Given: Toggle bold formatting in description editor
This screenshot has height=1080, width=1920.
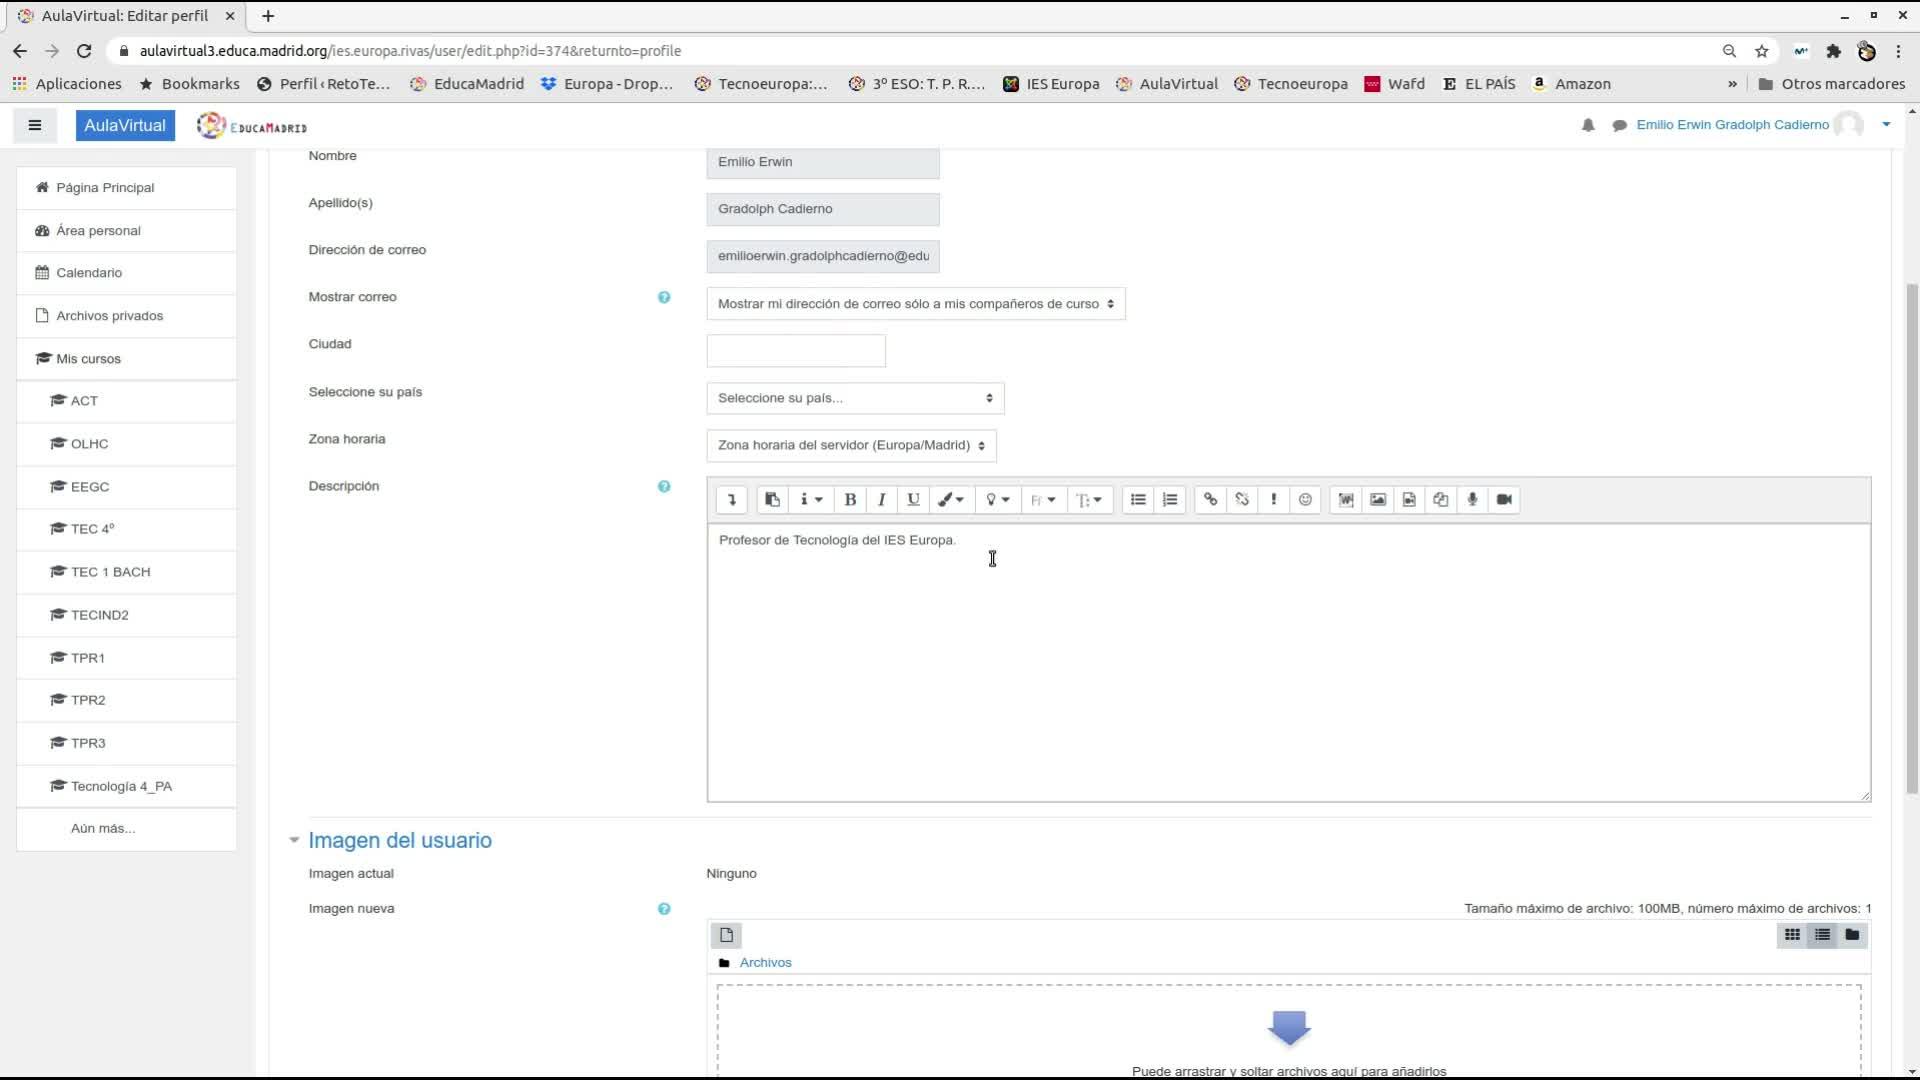Looking at the screenshot, I should pyautogui.click(x=850, y=500).
